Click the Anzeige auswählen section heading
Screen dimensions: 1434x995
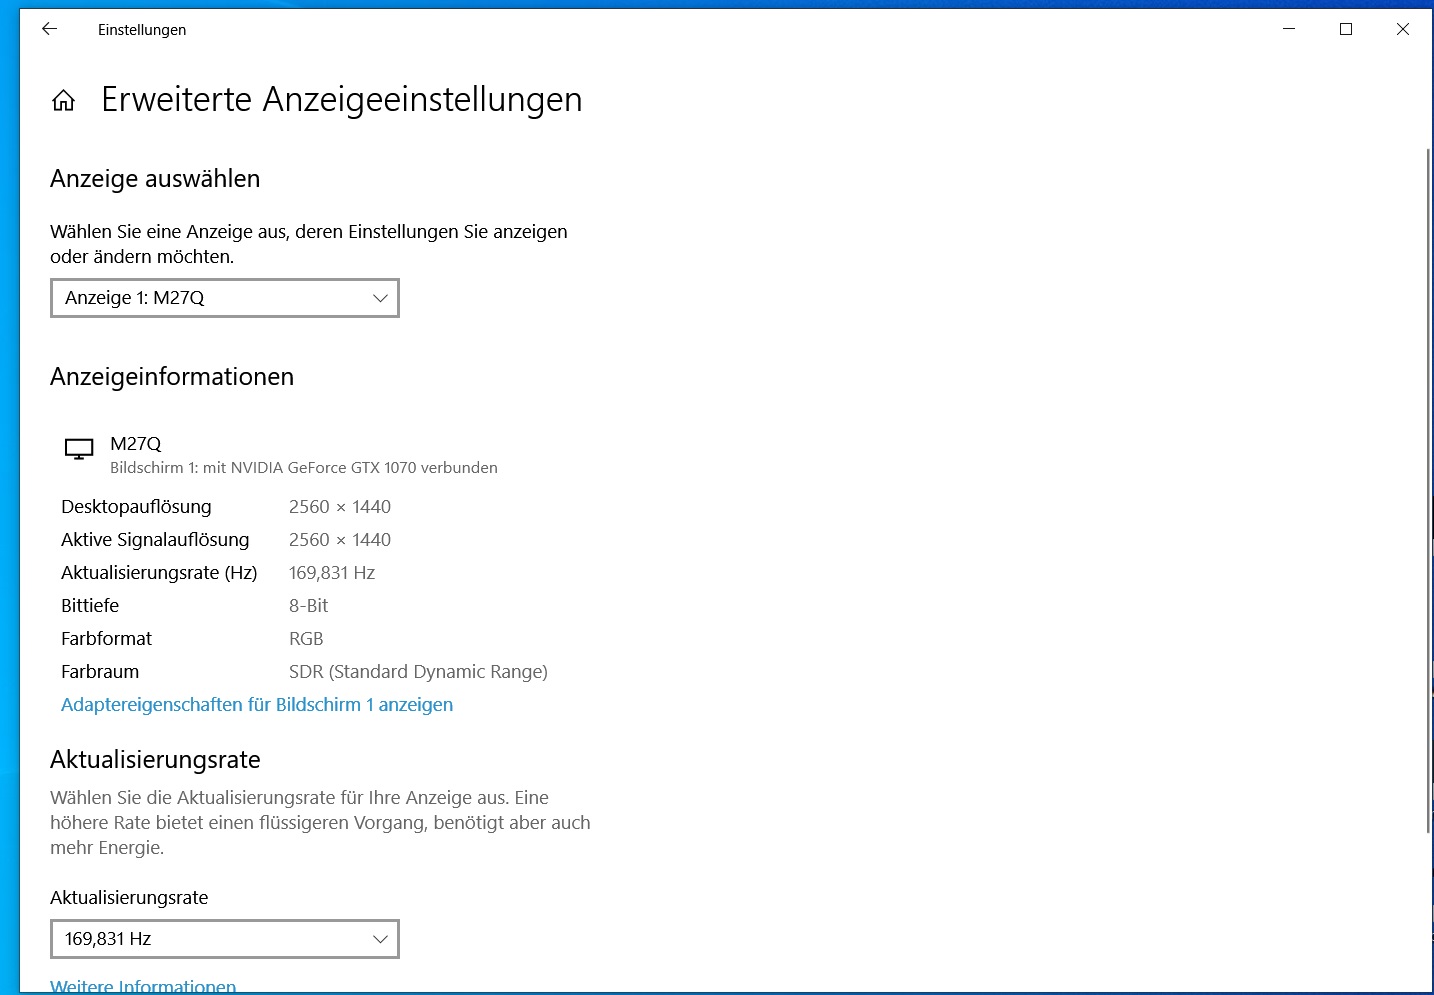pos(155,178)
